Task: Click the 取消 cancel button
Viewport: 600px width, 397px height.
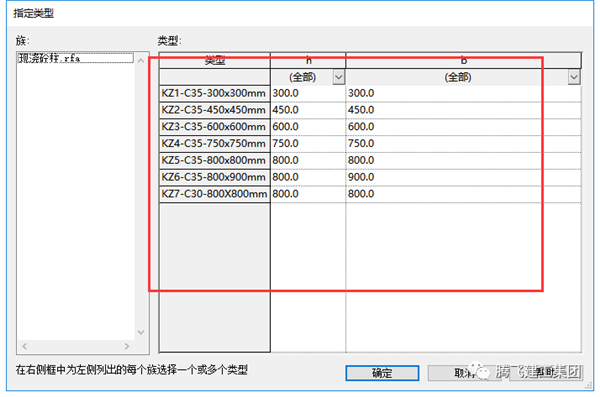Action: (464, 373)
